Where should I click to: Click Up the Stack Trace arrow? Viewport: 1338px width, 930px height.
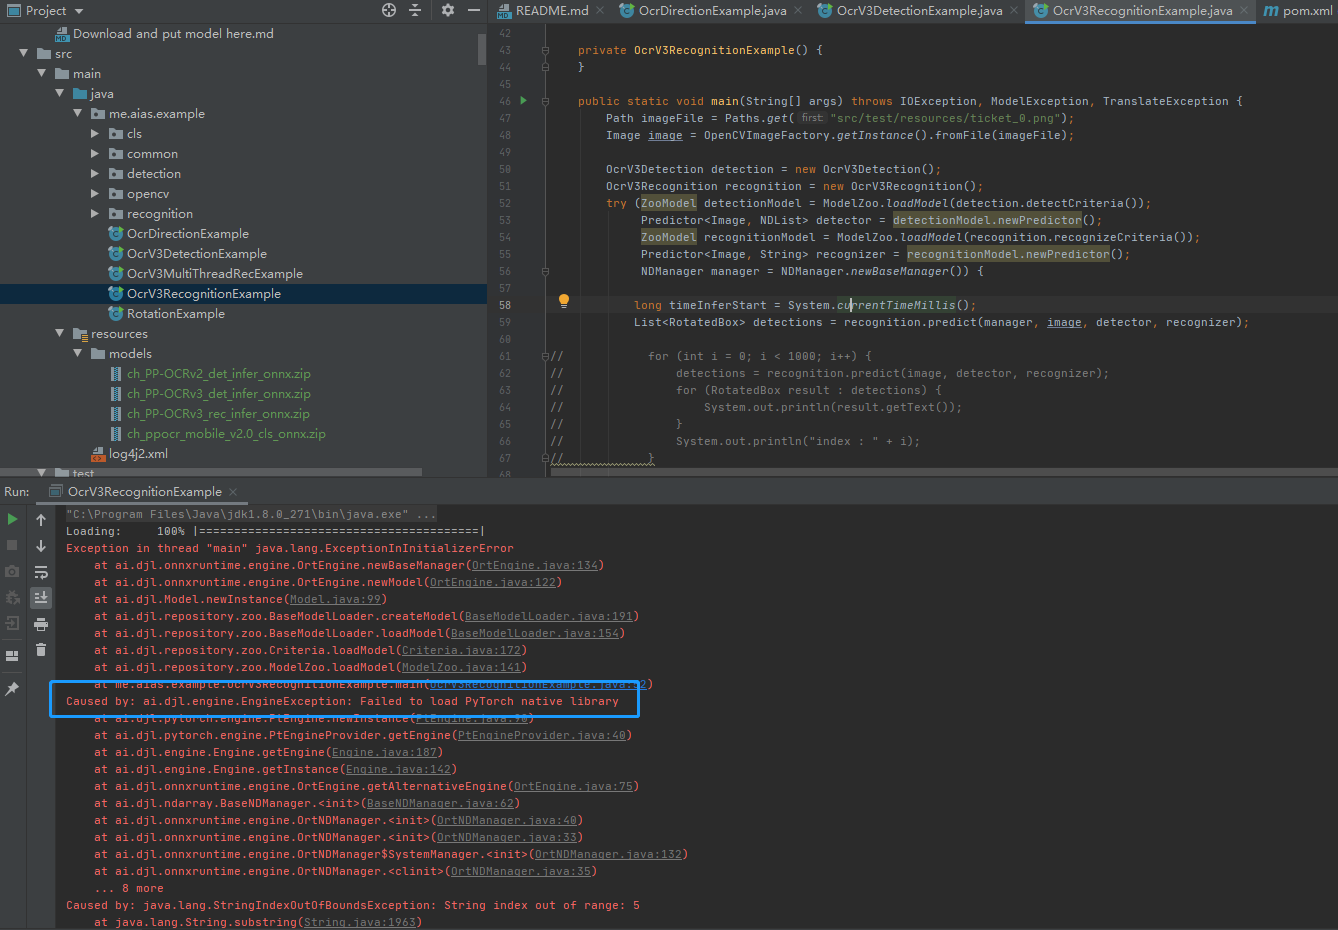tap(41, 519)
